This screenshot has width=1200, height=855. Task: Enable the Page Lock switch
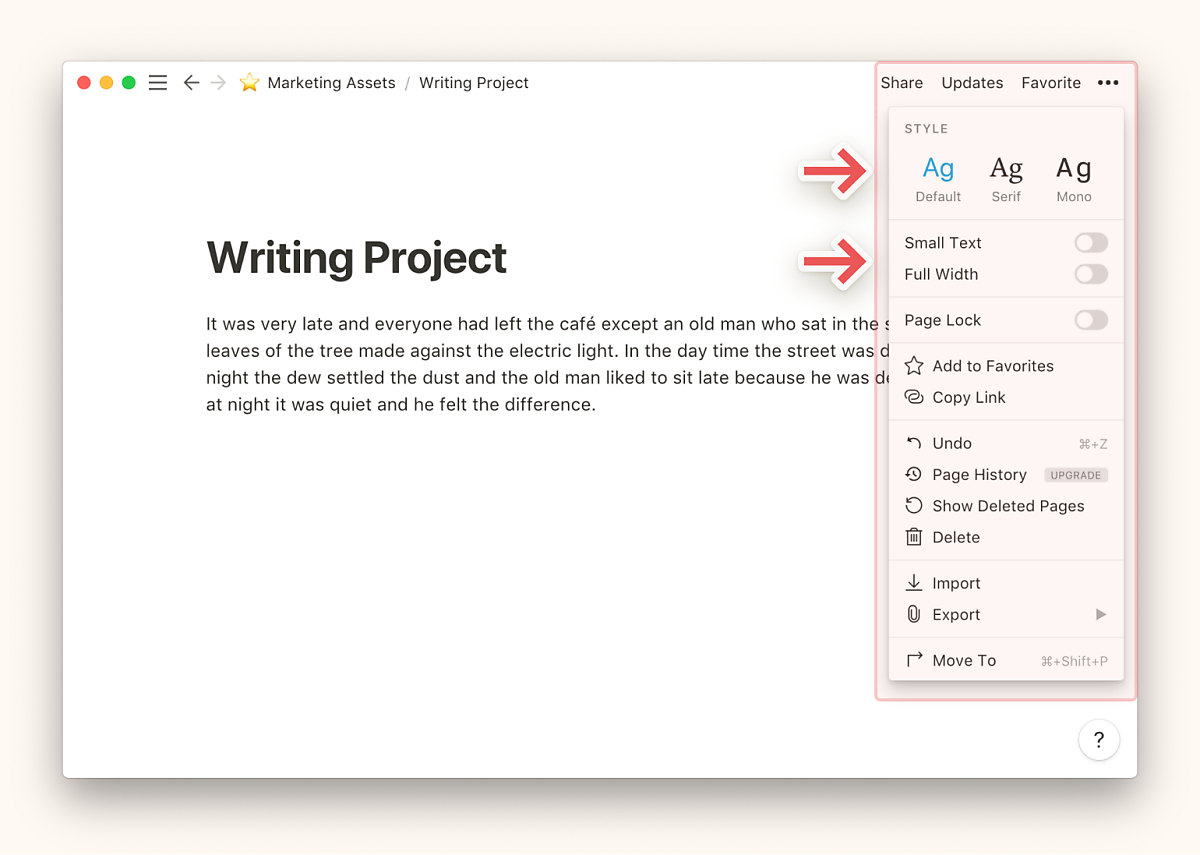click(1091, 320)
